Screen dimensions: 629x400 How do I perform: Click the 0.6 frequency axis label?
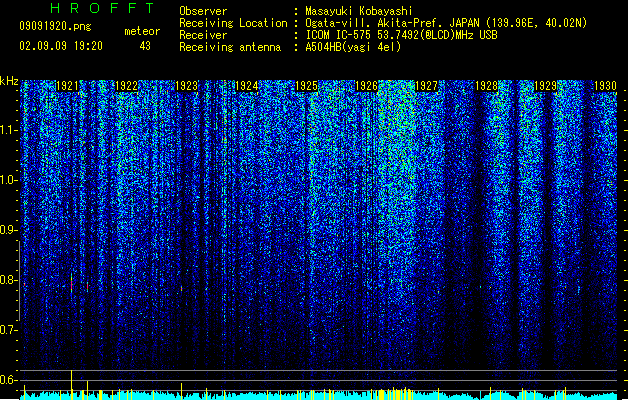pos(9,380)
